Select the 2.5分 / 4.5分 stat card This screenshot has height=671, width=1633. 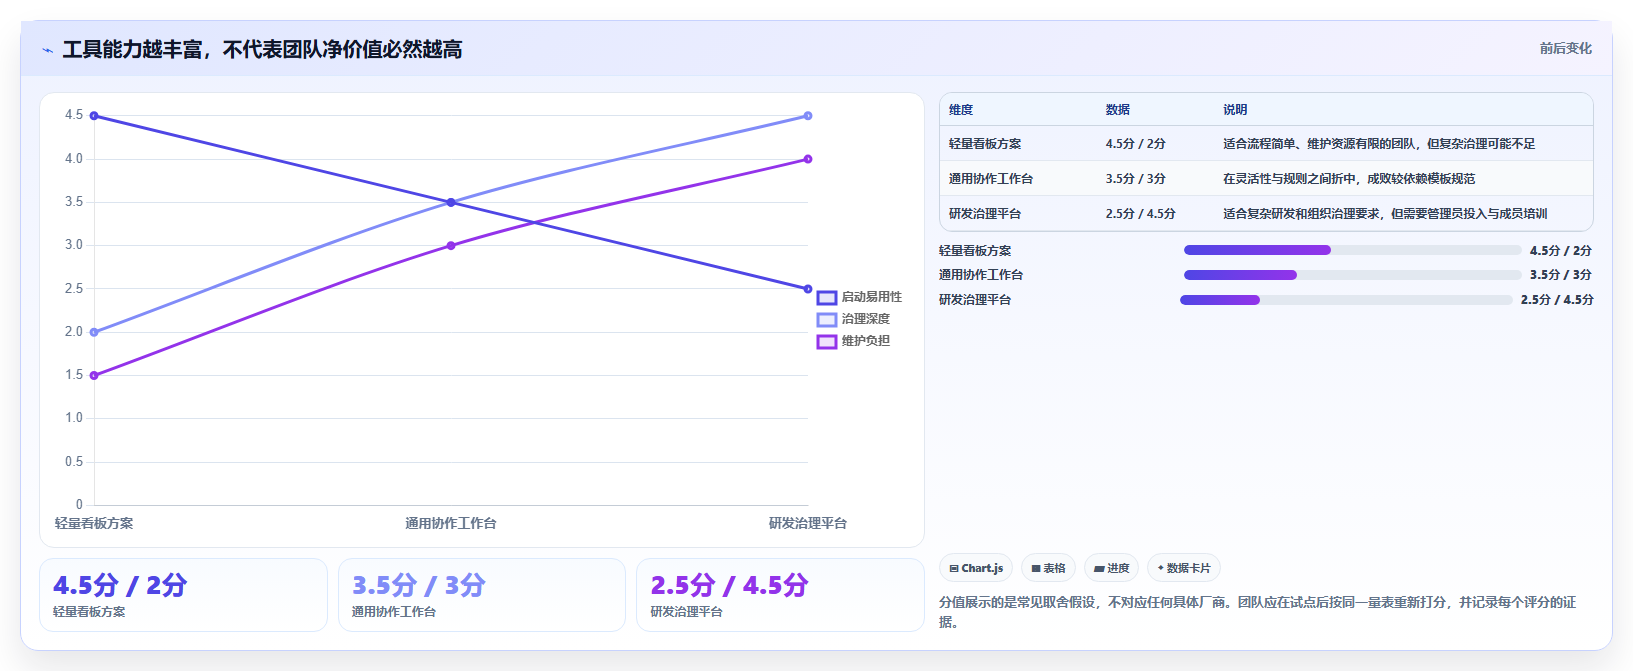click(x=780, y=595)
